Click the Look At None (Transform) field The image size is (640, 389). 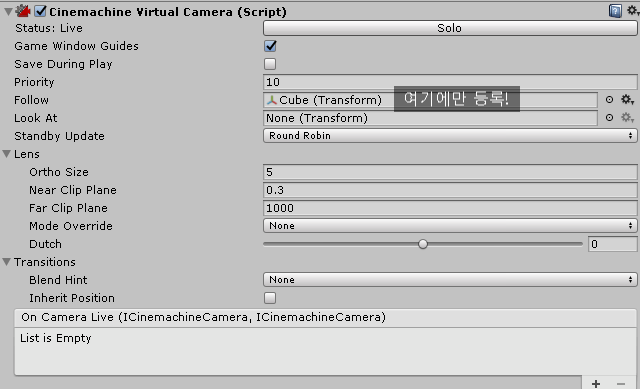point(431,118)
